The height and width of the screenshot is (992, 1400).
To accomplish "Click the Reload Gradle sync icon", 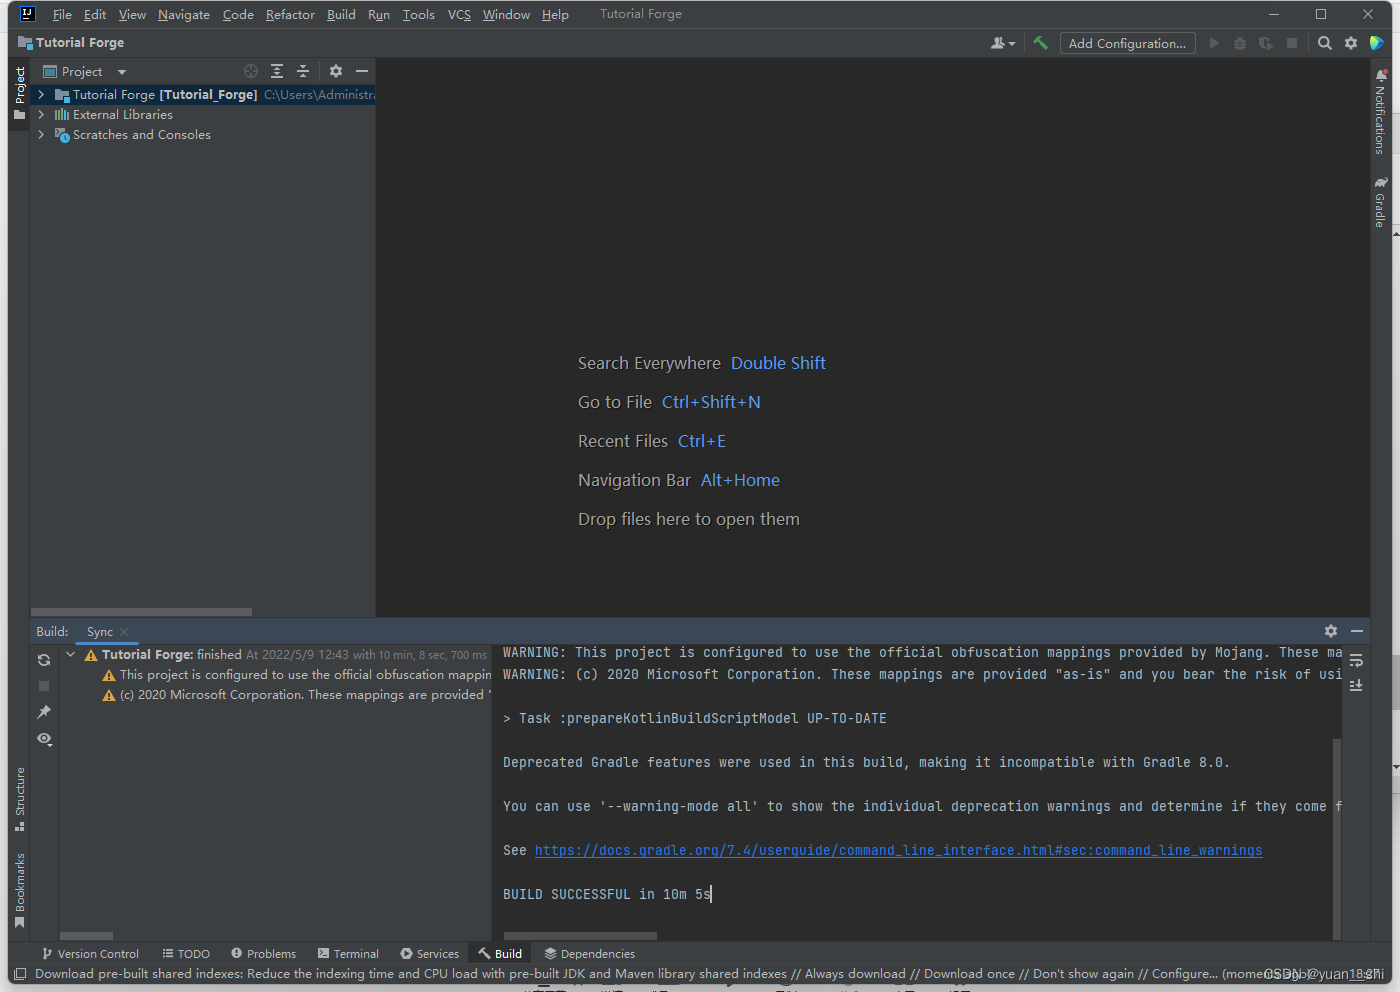I will click(44, 660).
